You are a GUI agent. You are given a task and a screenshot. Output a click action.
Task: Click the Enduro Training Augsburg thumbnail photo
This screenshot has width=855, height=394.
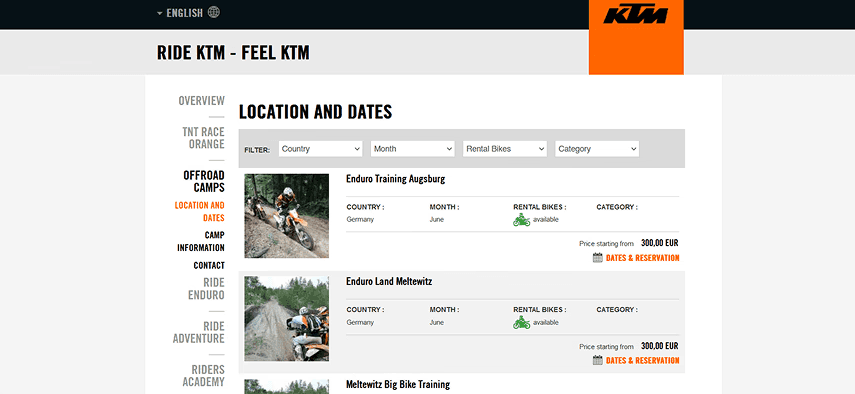click(286, 216)
